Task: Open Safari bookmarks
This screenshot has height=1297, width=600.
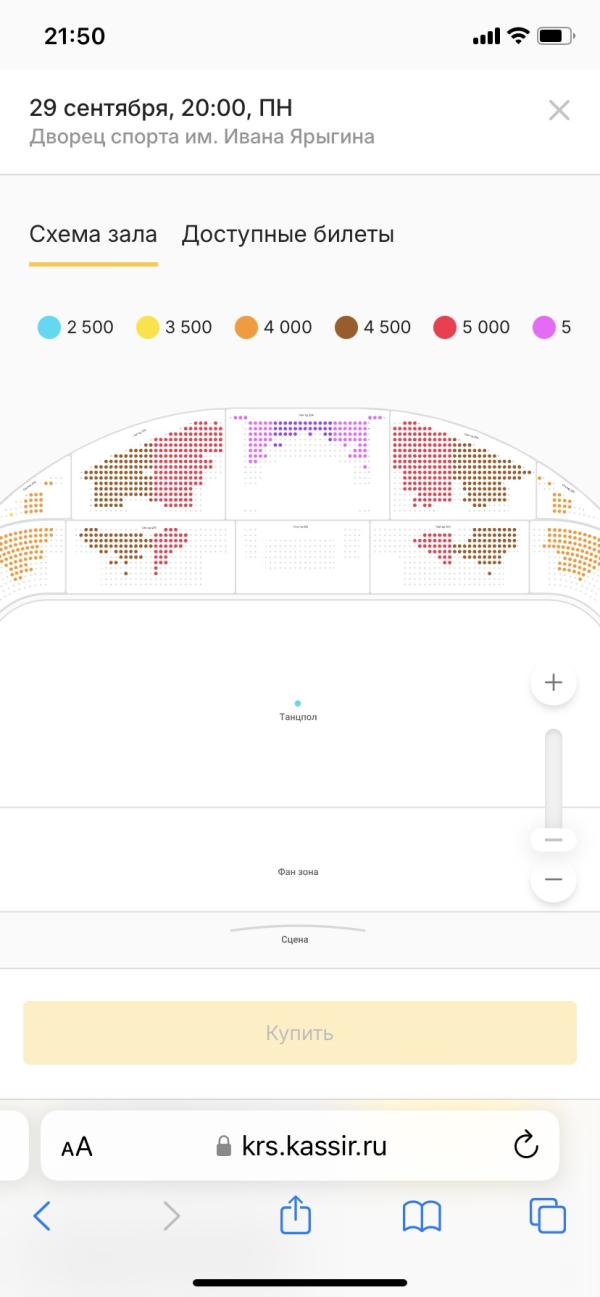Action: point(422,1216)
